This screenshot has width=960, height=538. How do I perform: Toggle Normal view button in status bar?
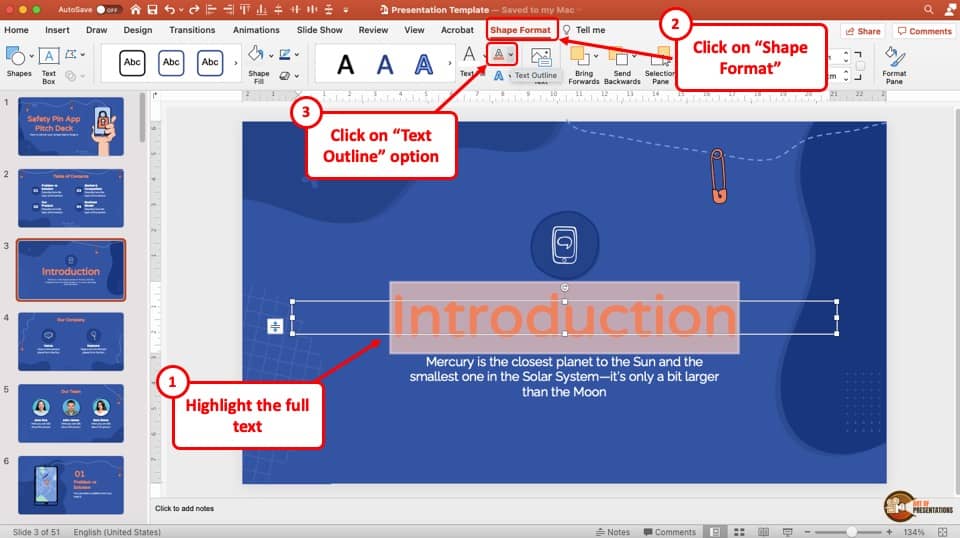pos(714,532)
